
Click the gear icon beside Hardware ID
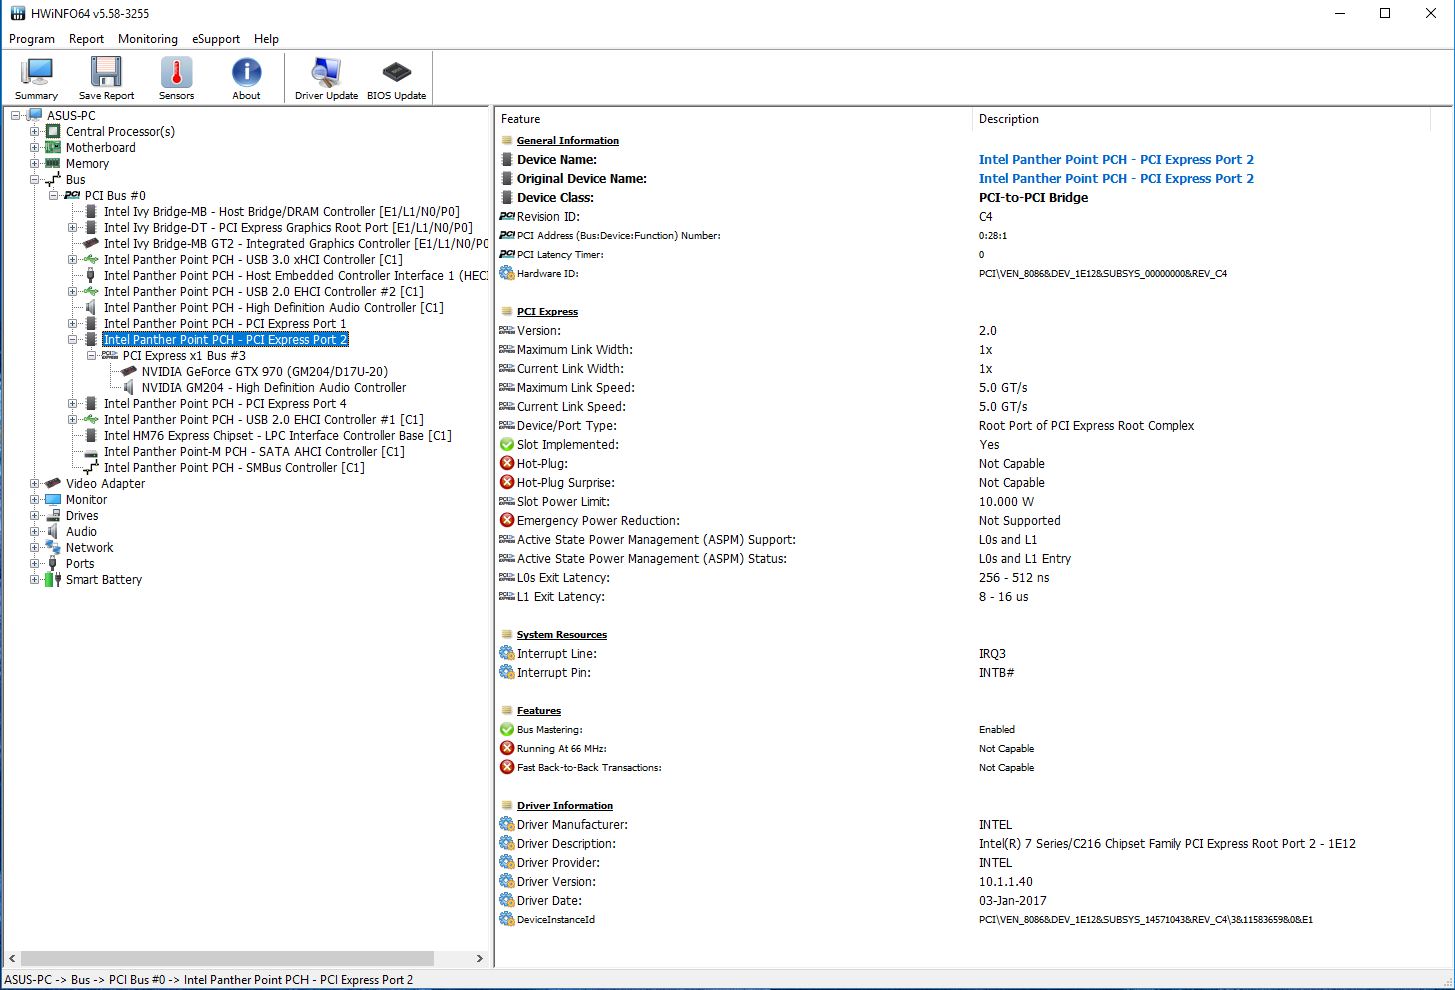(507, 273)
